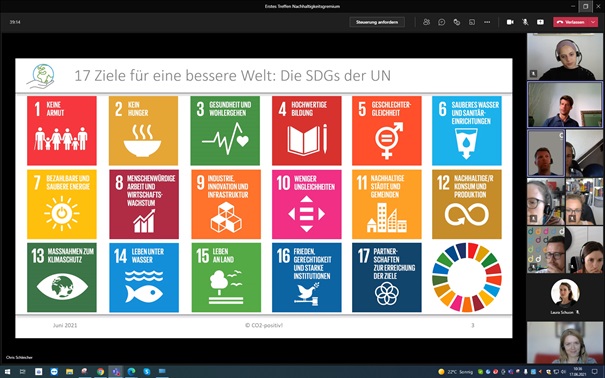
Task: Open the Windows notification center
Action: coord(595,372)
